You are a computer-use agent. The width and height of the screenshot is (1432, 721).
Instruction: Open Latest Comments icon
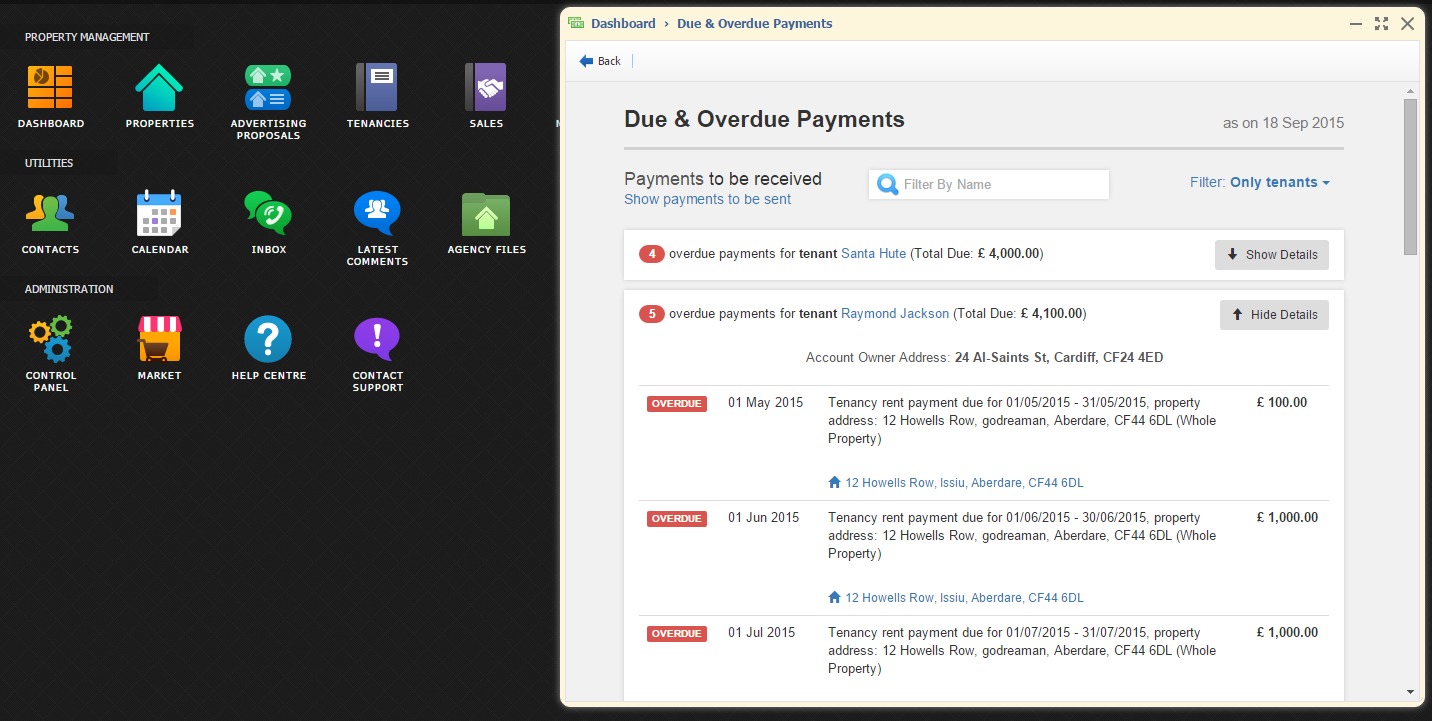(x=377, y=213)
